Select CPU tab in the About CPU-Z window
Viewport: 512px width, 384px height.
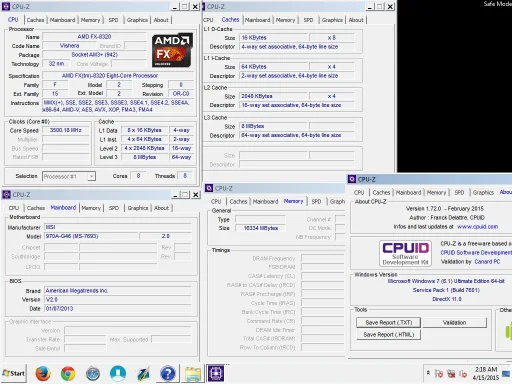point(359,193)
